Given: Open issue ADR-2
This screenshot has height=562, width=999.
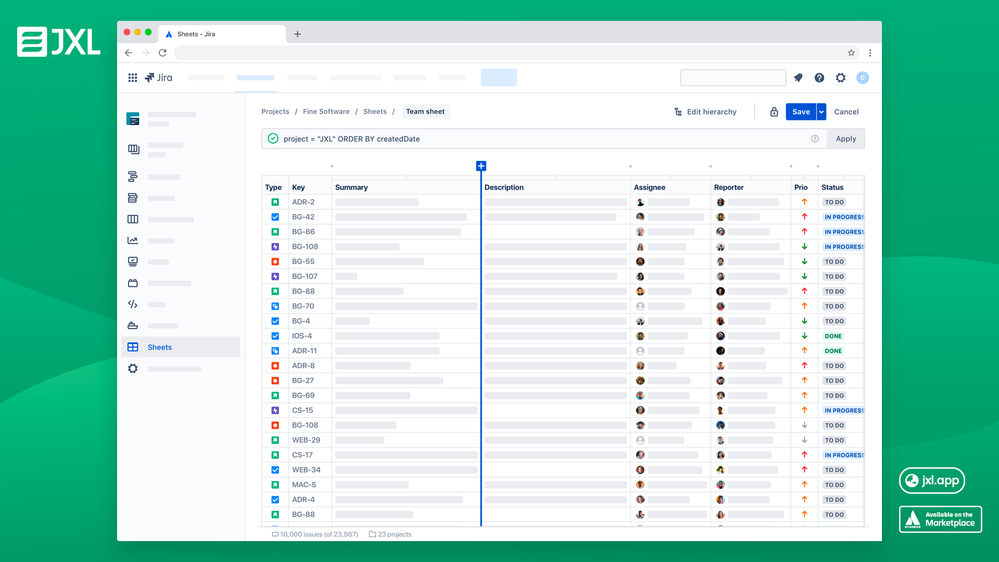Looking at the screenshot, I should (303, 202).
